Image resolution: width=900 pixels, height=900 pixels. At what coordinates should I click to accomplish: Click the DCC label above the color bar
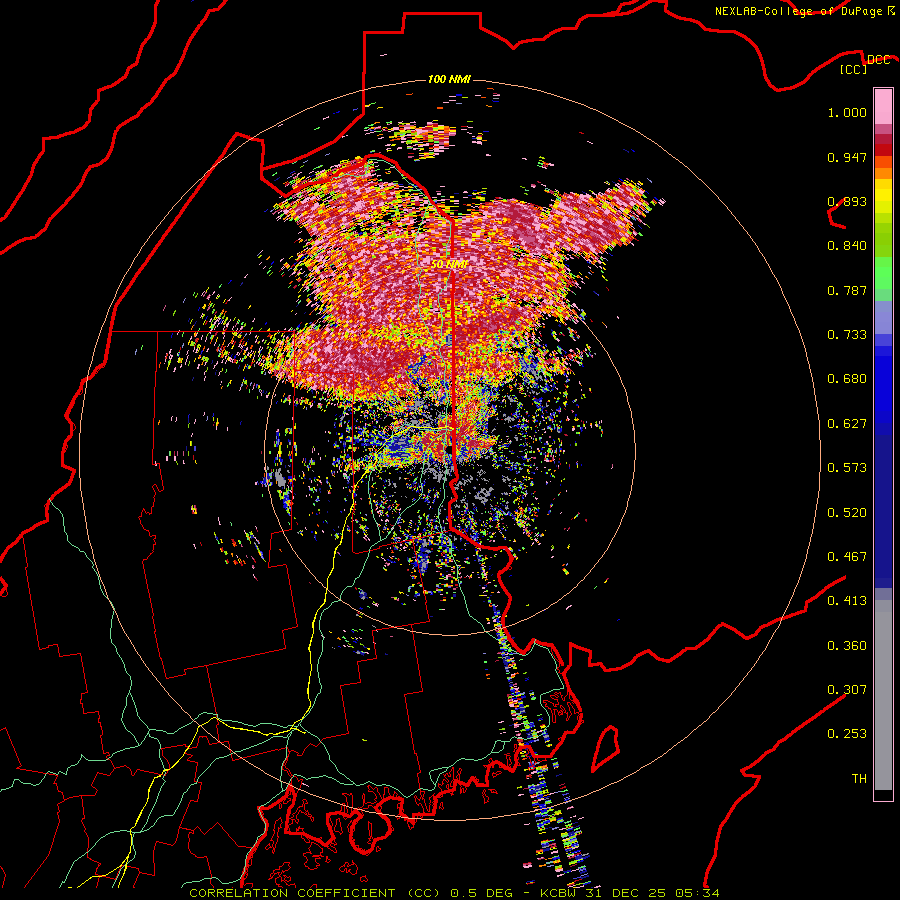(878, 60)
